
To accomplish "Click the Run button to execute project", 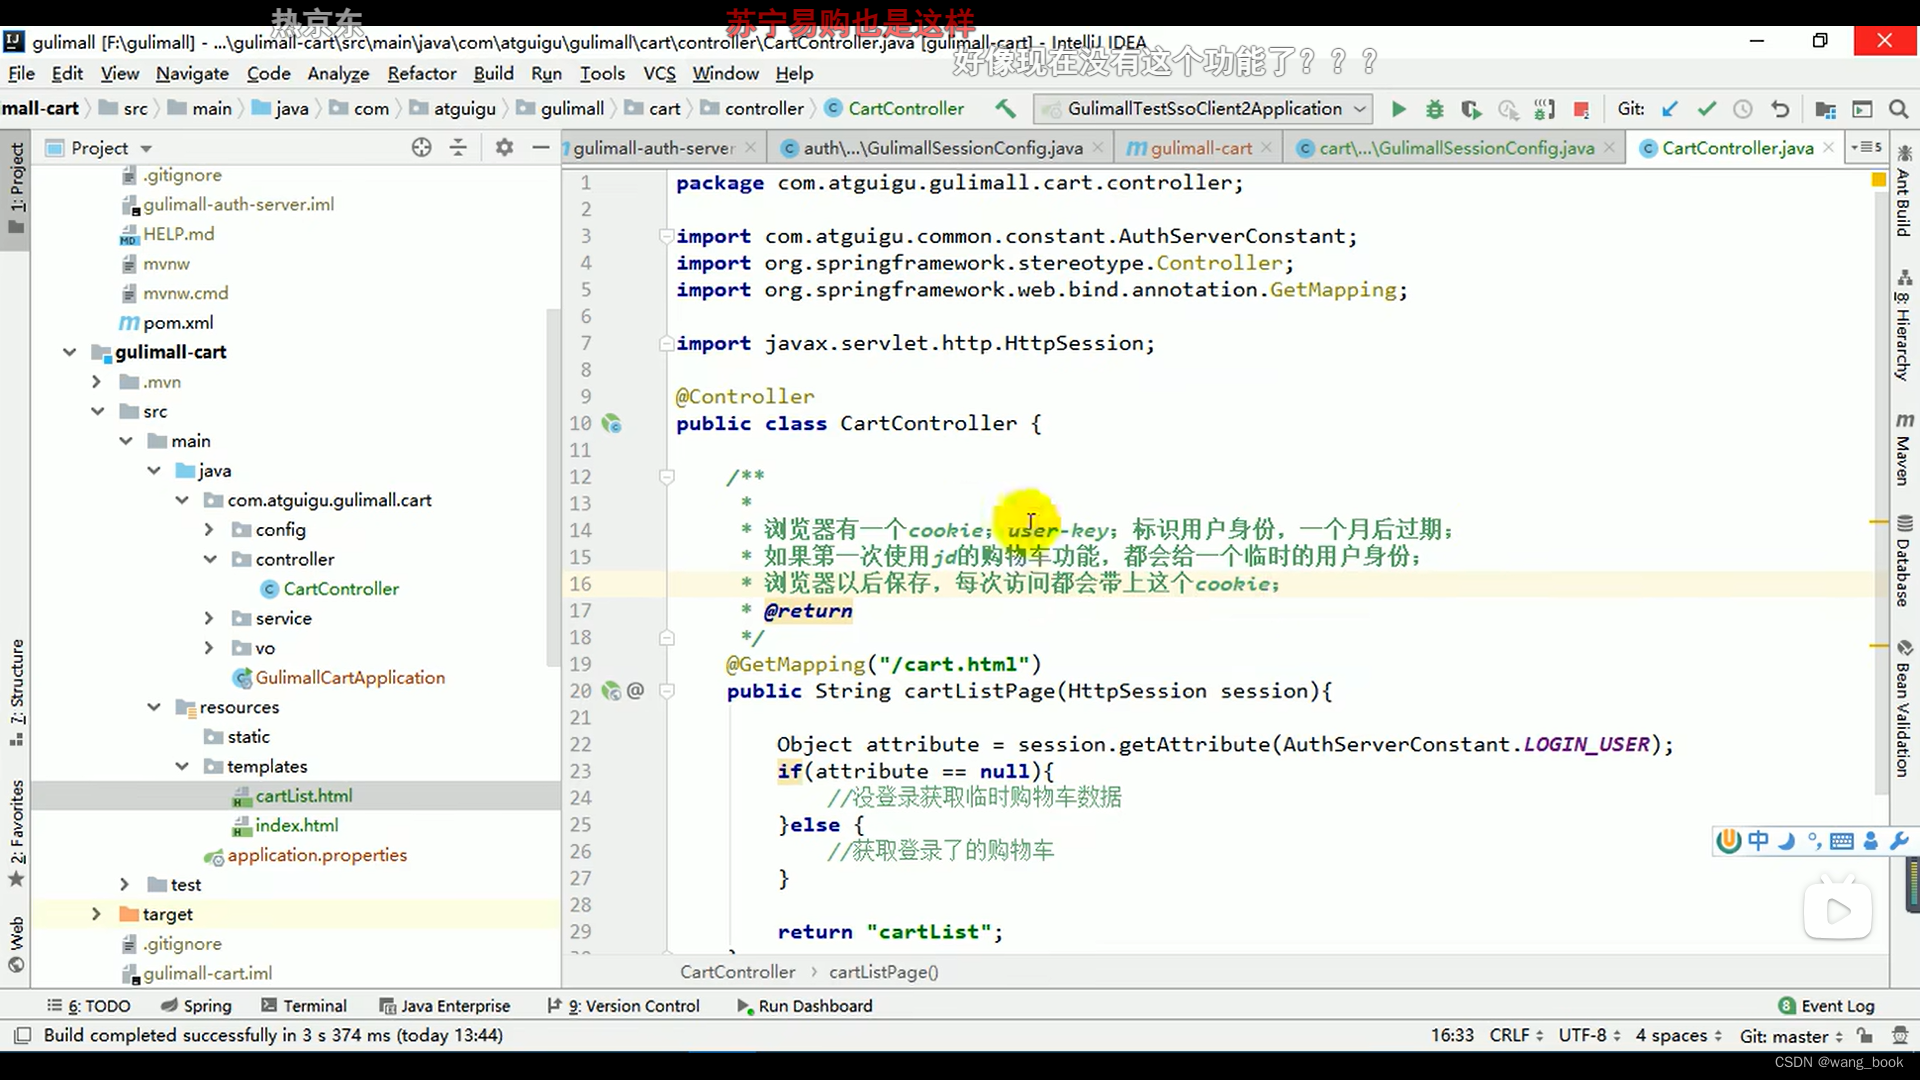I will coord(1396,108).
